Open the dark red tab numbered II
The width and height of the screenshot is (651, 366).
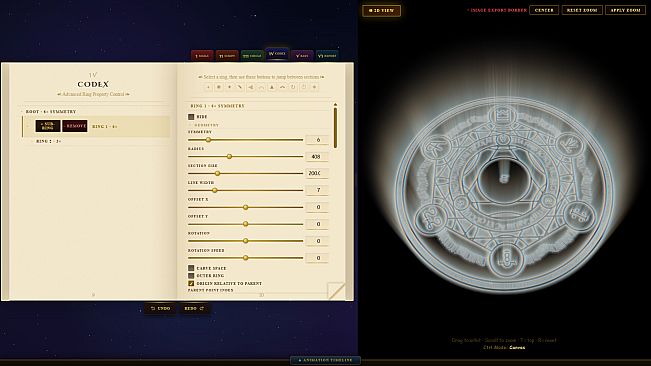(227, 56)
